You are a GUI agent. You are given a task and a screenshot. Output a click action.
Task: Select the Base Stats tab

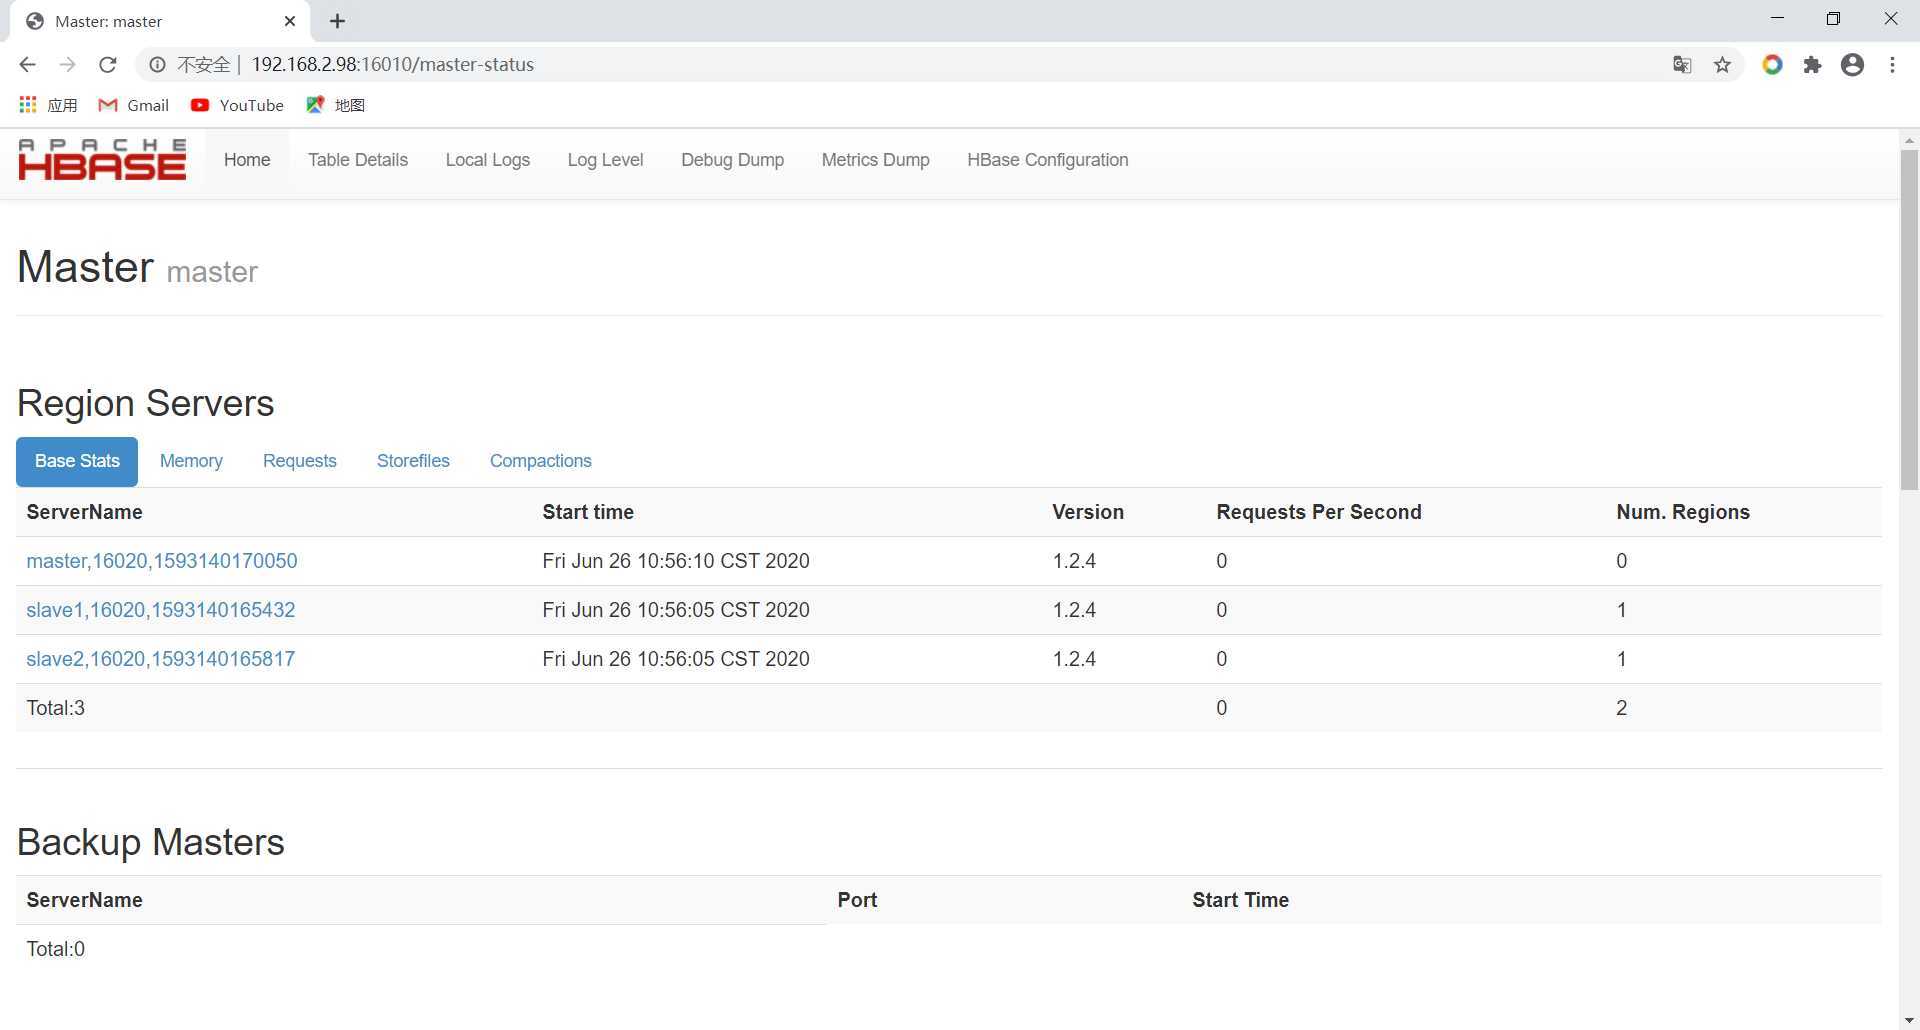[x=77, y=461]
